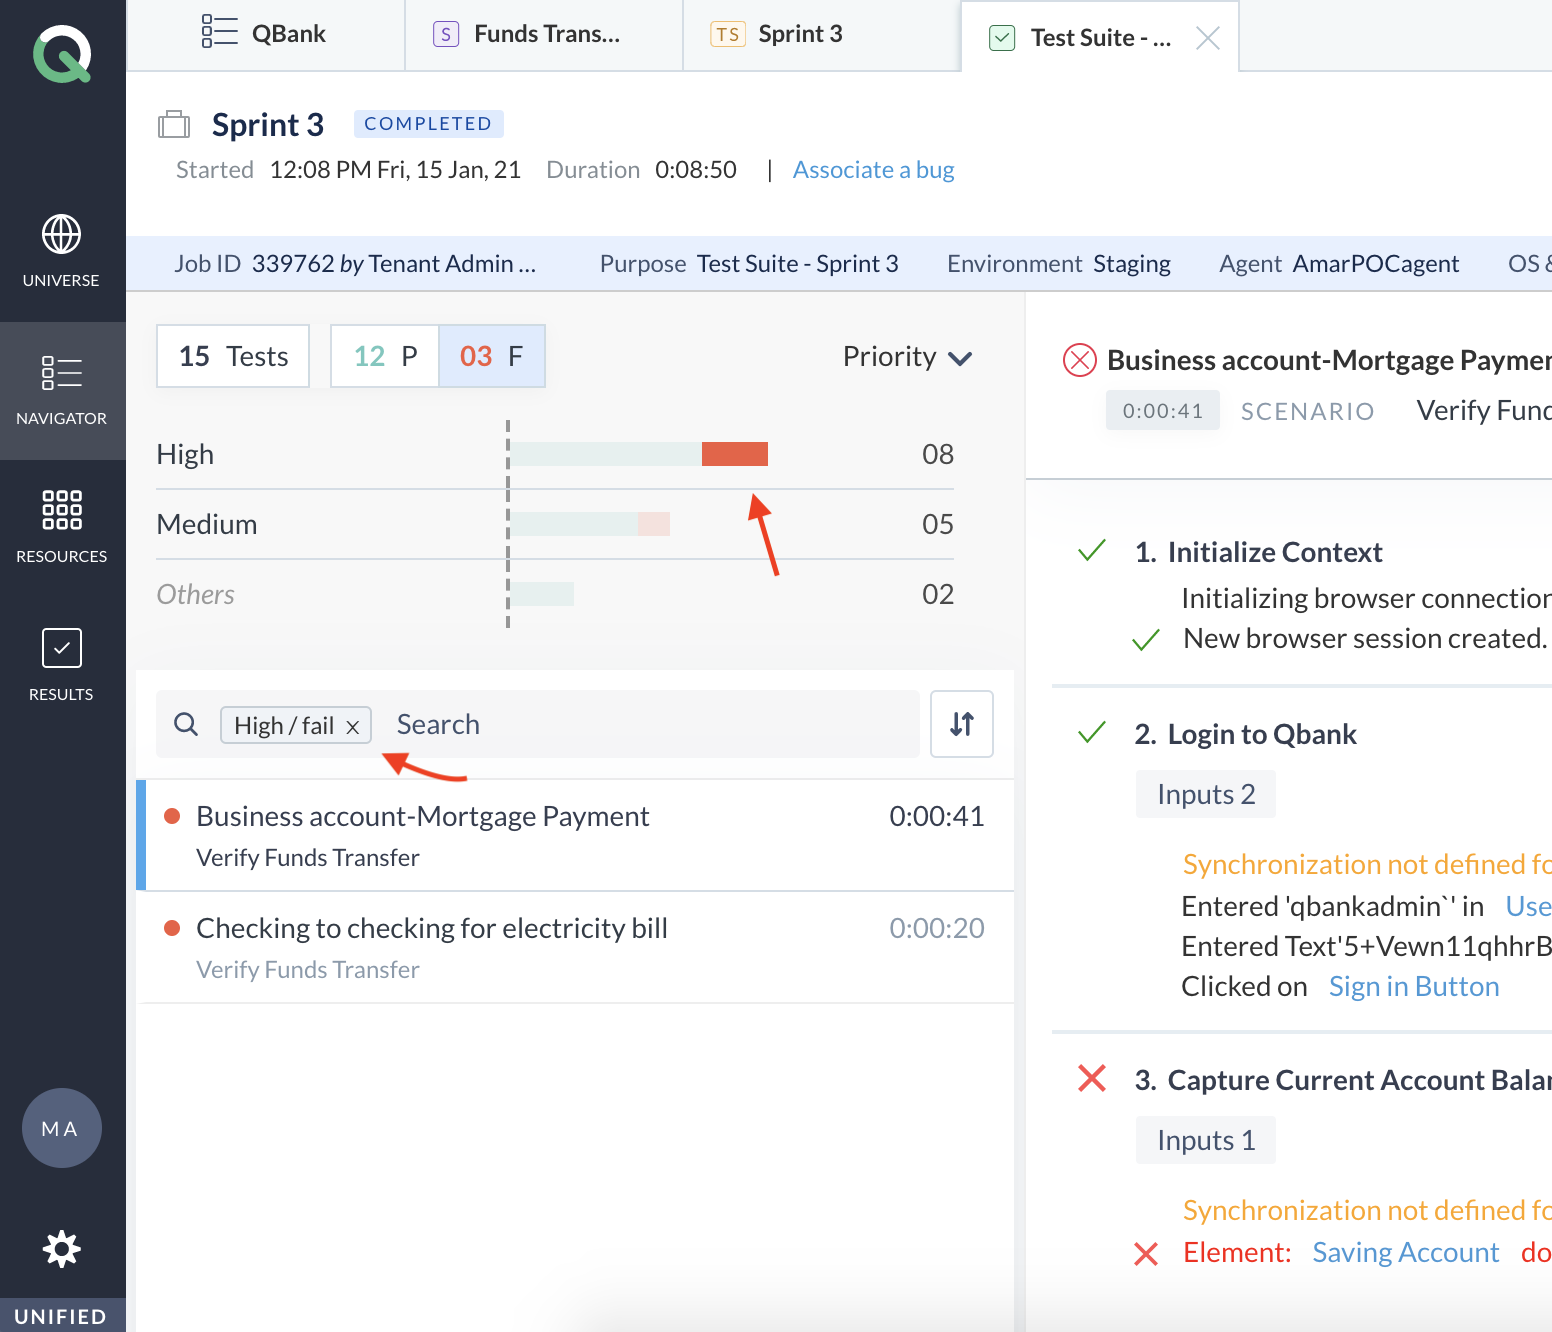Click the Purpose Test Suite - Sprint 3 text

point(749,264)
